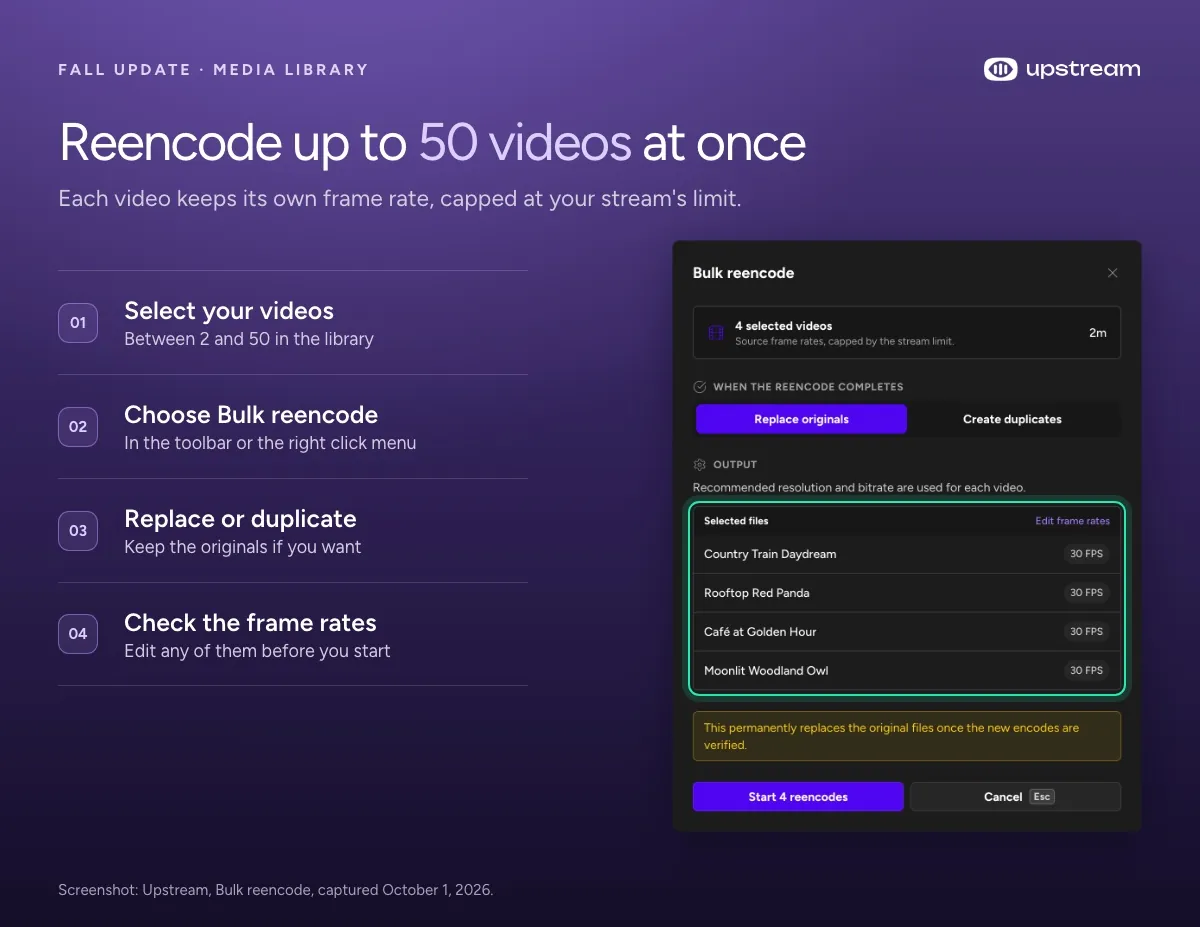Select the Moonlit Woodland Owl file row
The width and height of the screenshot is (1200, 927).
click(907, 671)
